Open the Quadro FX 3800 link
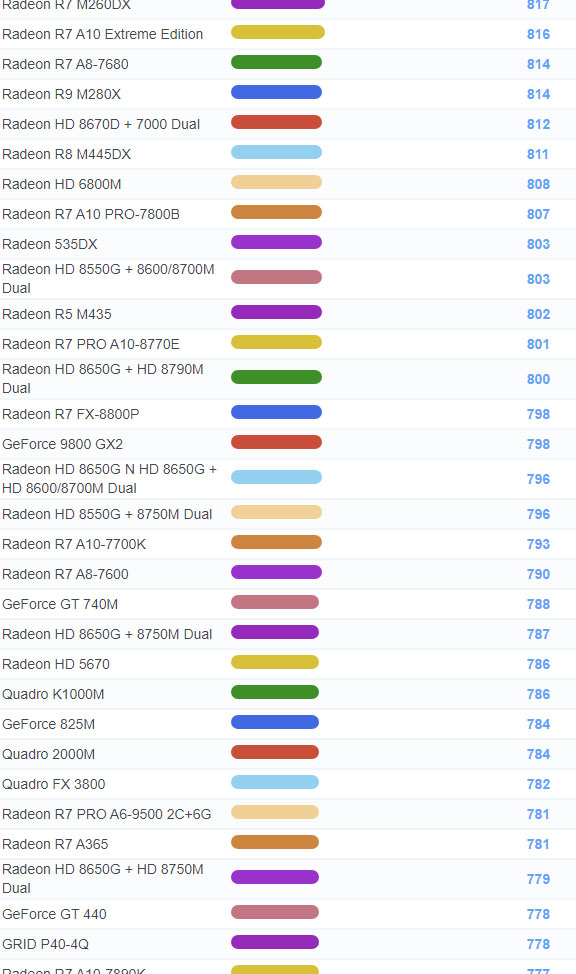The image size is (576, 974). (x=53, y=784)
